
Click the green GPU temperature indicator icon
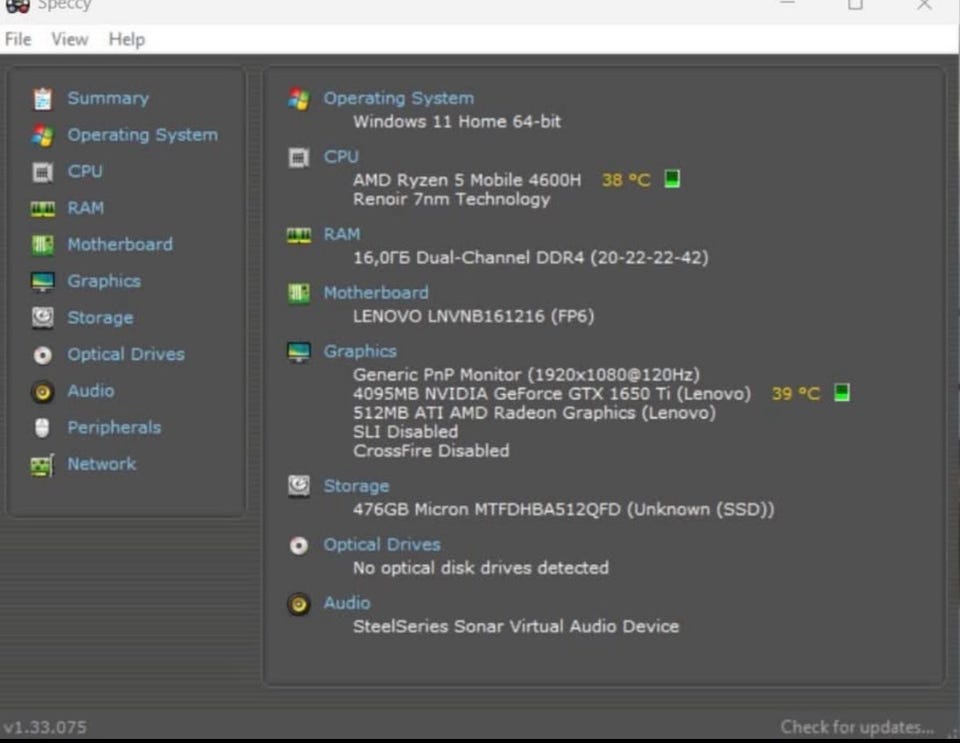[842, 392]
